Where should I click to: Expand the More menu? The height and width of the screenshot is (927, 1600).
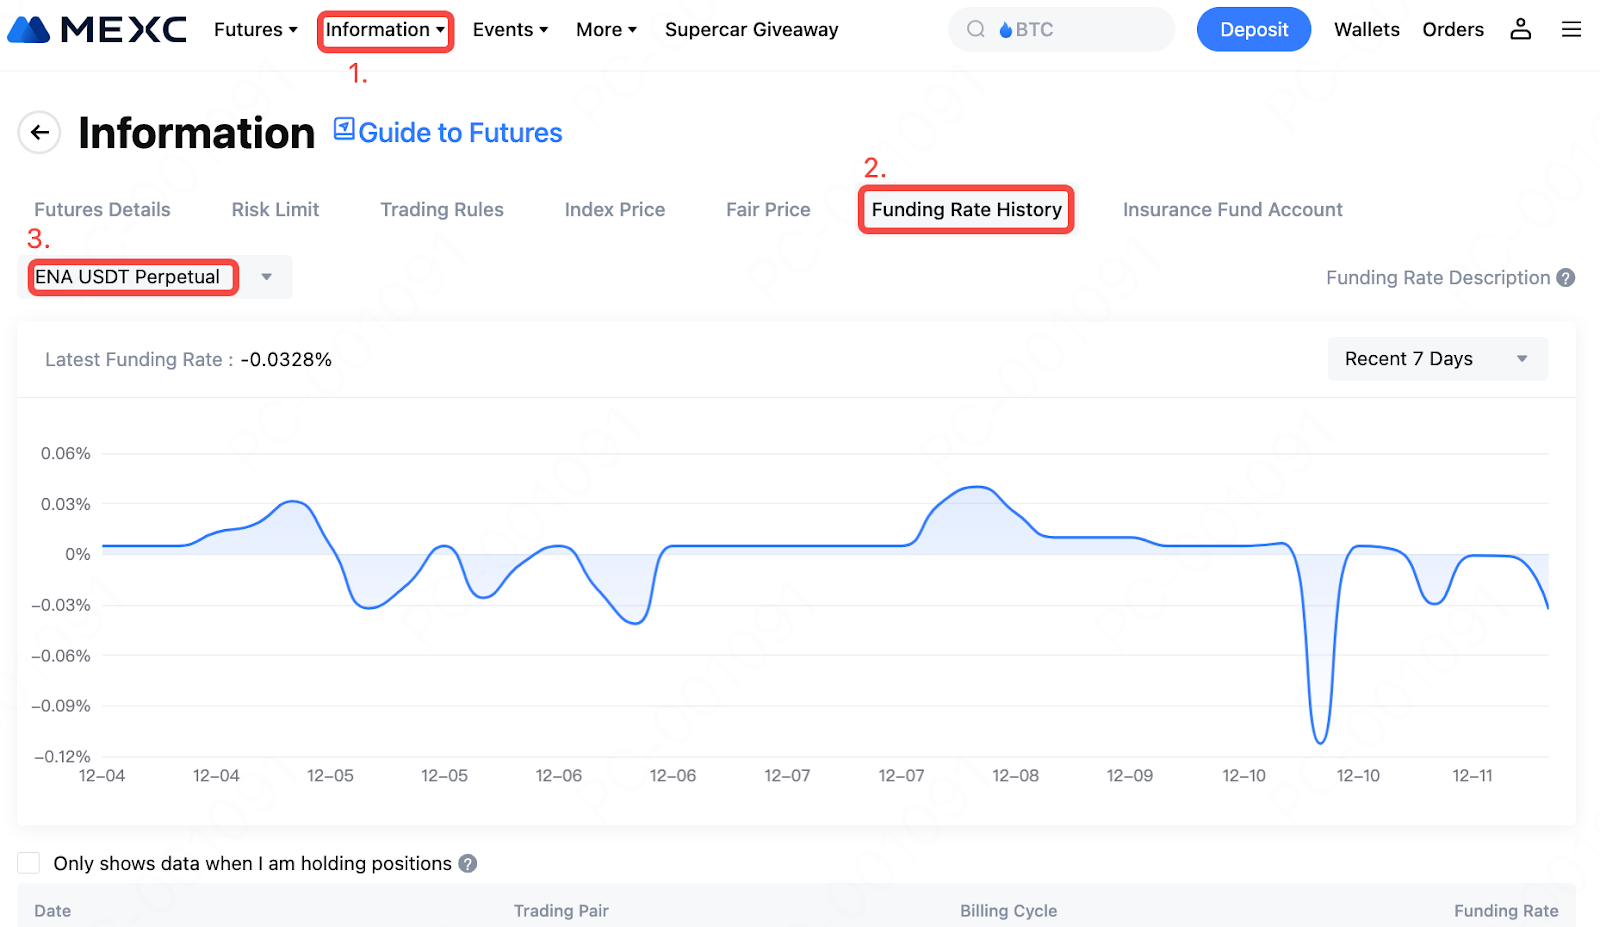606,30
